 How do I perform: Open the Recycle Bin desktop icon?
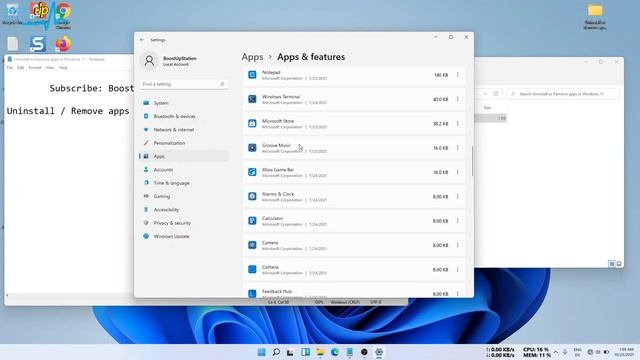12,14
